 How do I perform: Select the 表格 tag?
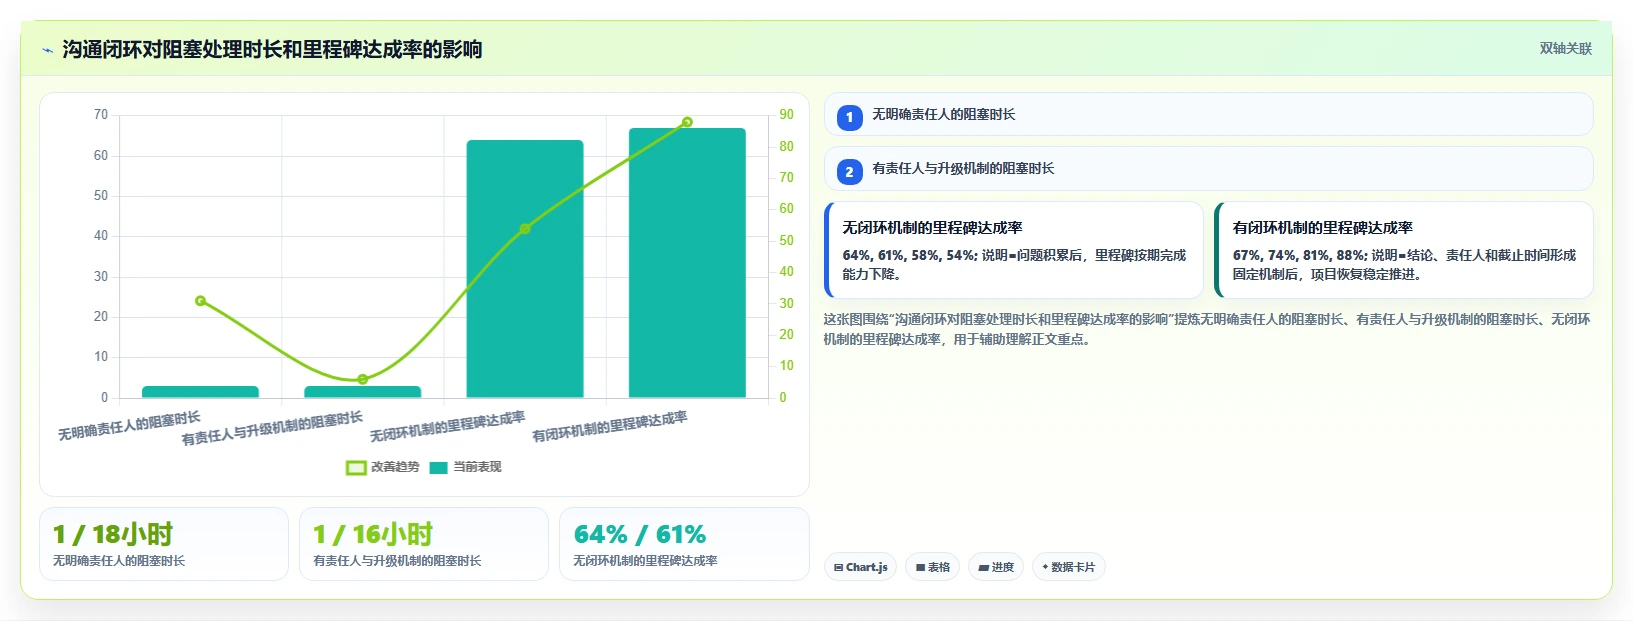(x=932, y=567)
